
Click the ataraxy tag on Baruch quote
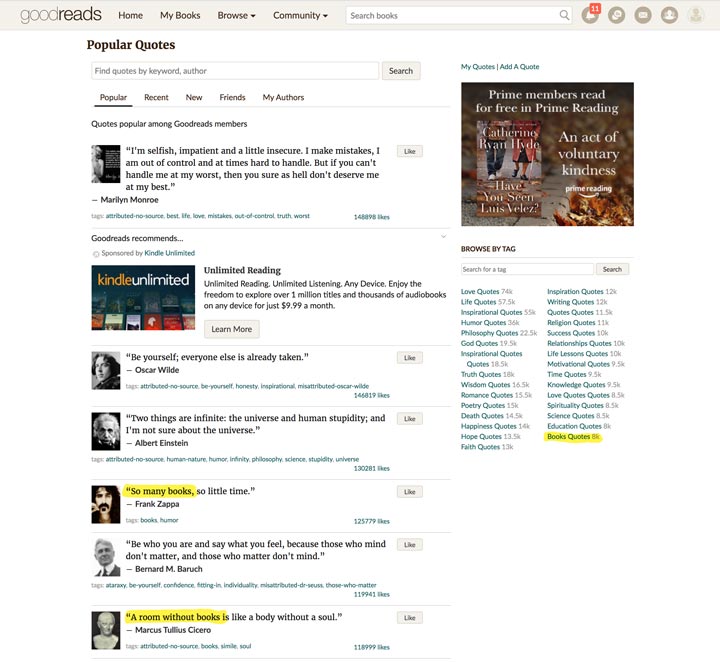[x=116, y=585]
